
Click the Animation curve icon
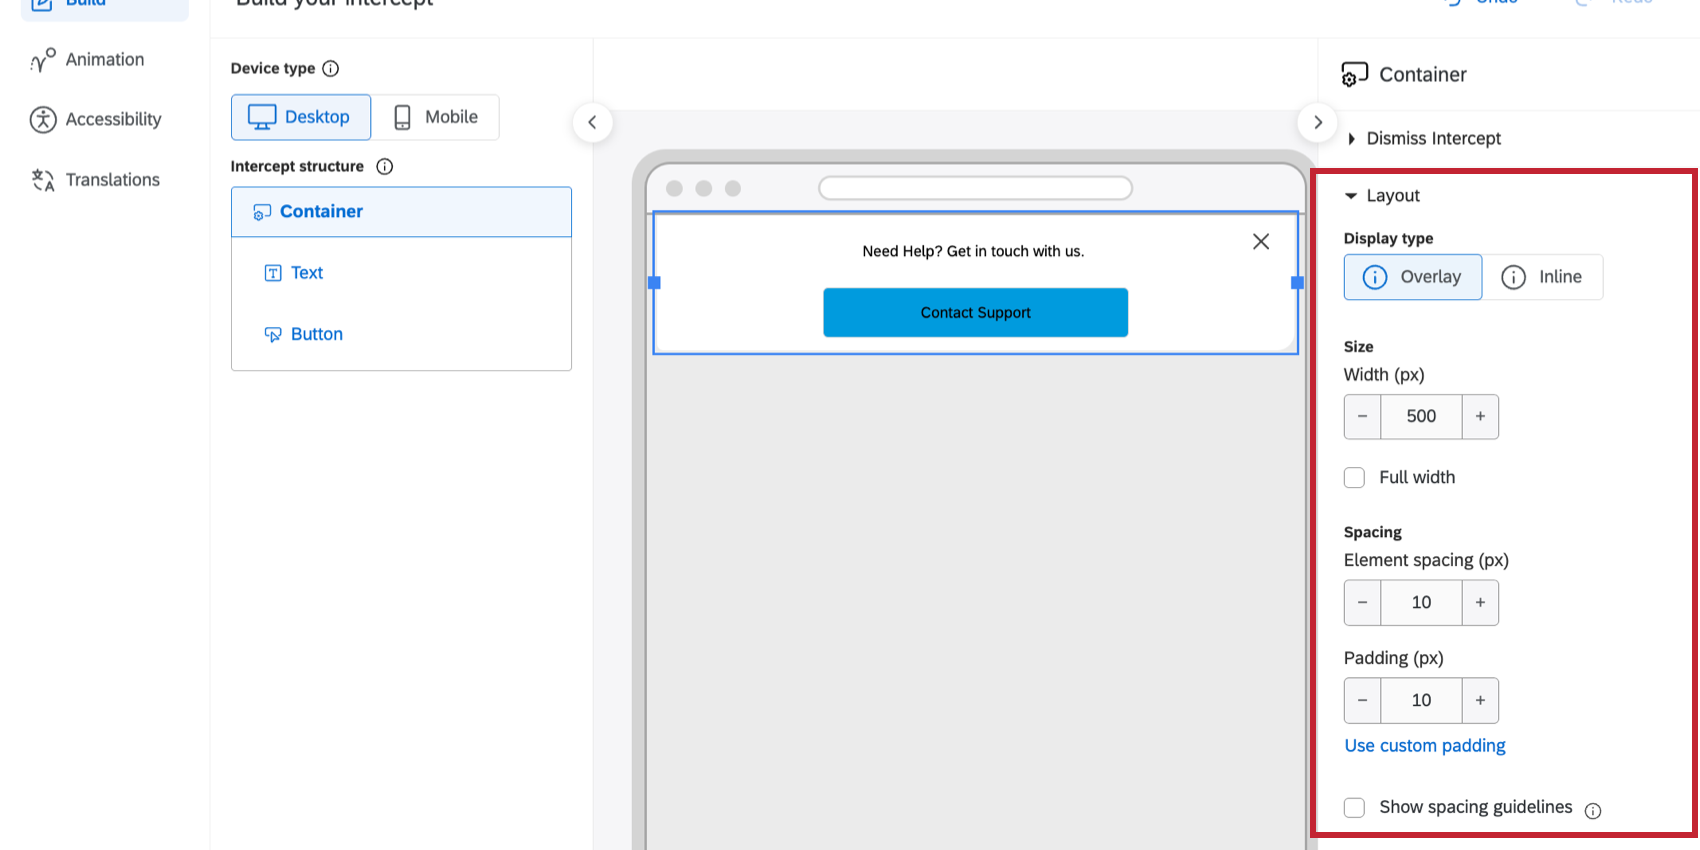(x=43, y=60)
